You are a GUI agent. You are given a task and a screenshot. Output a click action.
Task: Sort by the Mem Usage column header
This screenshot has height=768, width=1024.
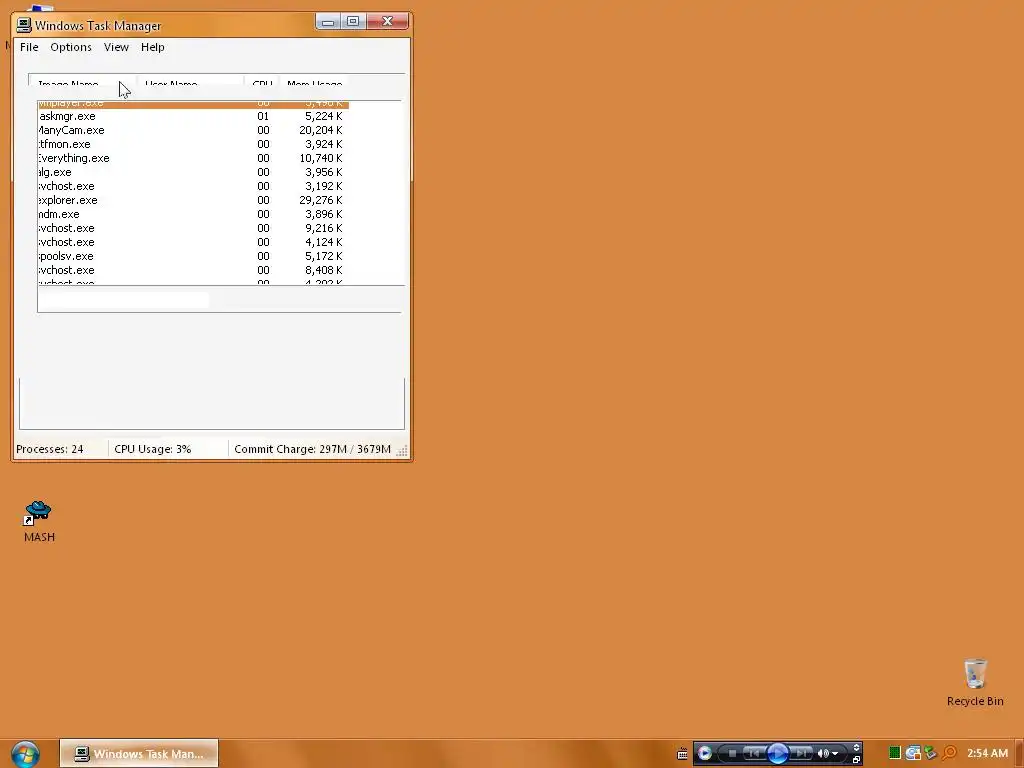coord(315,82)
